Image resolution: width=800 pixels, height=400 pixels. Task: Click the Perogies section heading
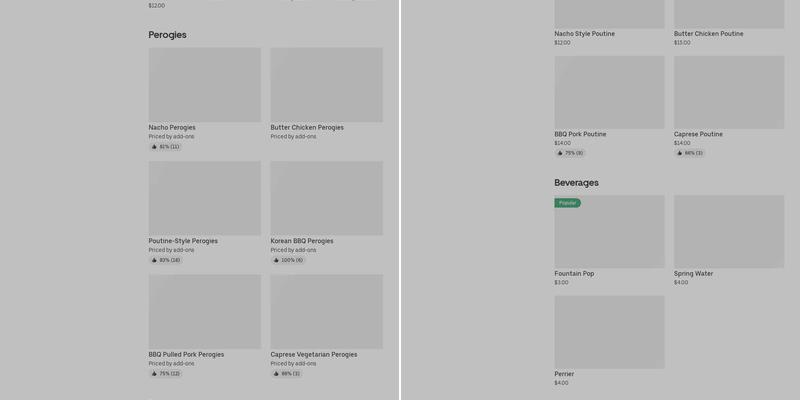(167, 35)
